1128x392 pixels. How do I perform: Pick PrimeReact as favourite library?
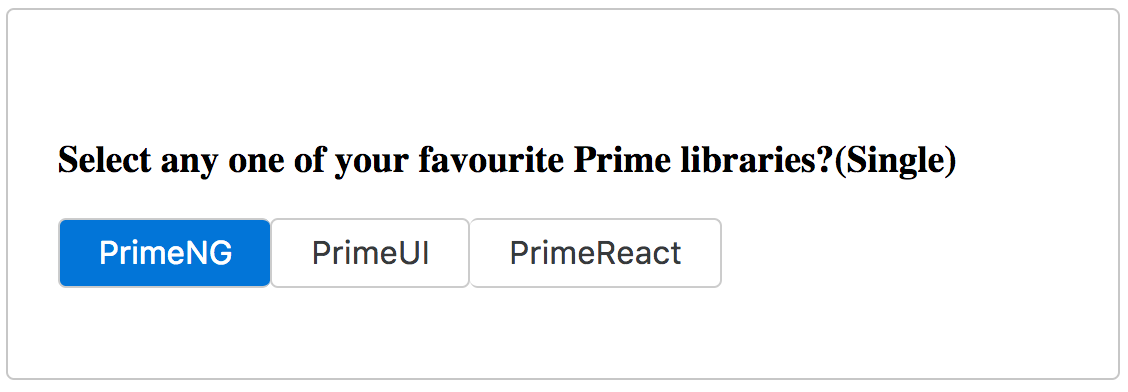tap(595, 253)
